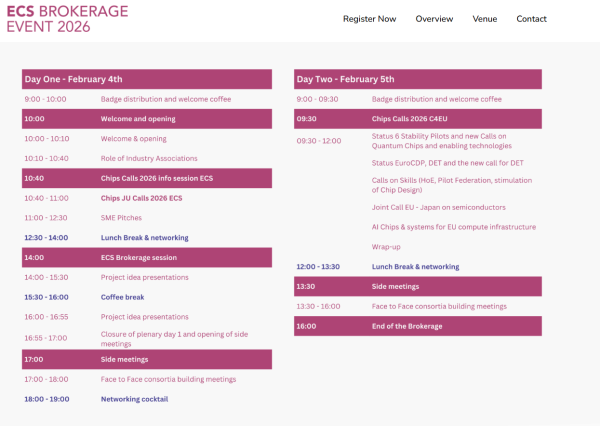Image resolution: width=600 pixels, height=426 pixels.
Task: Select the Chips Calls 2026 info session row
Action: pos(156,178)
